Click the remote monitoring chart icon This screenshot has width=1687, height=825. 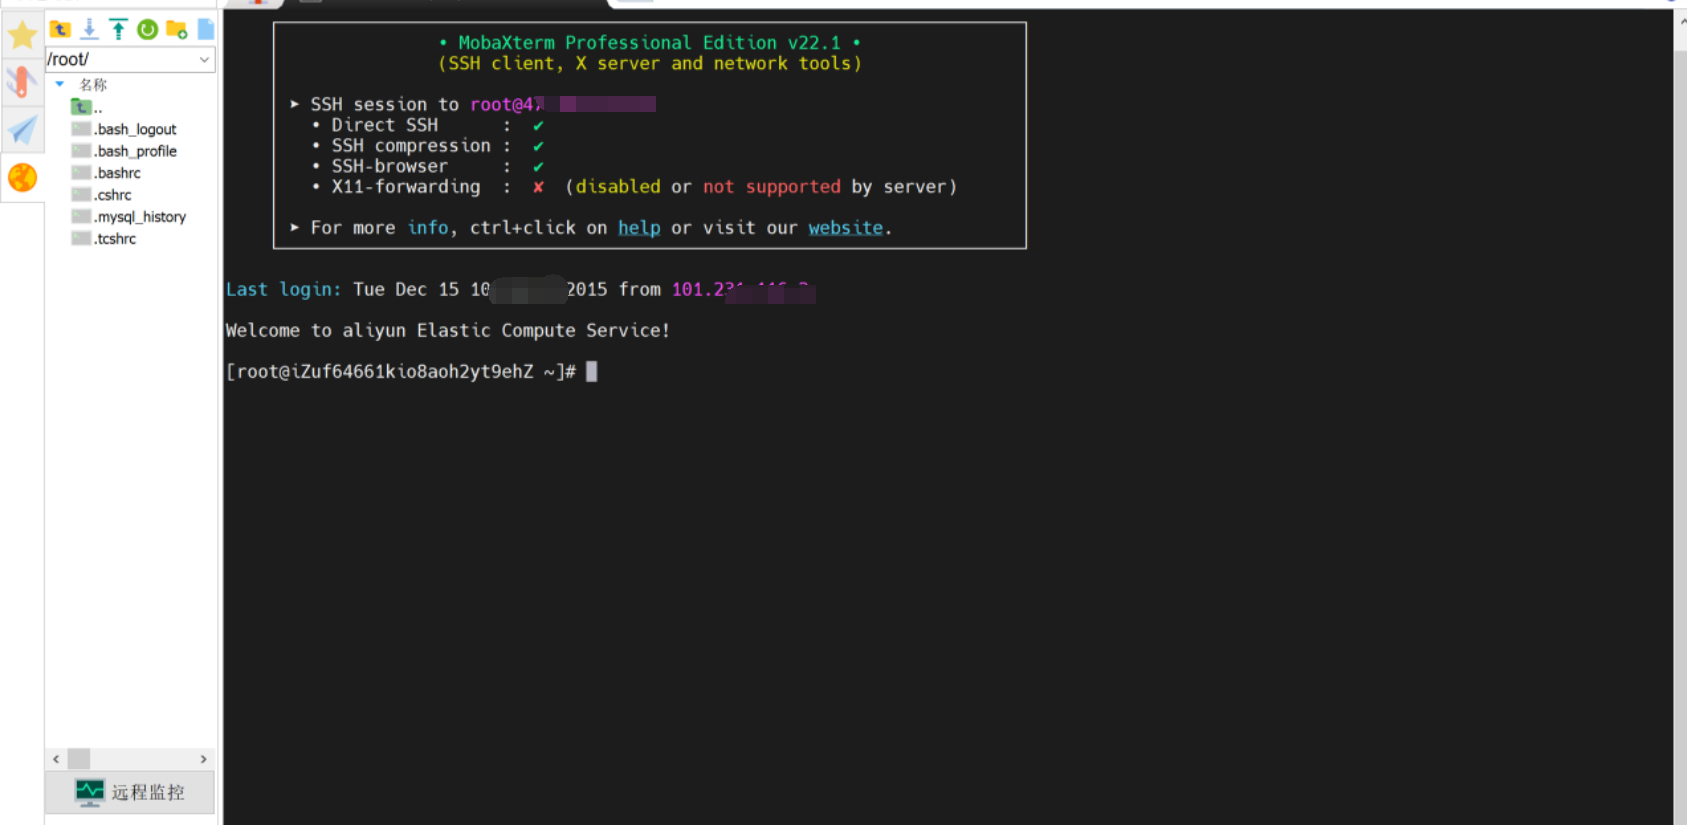tap(90, 792)
